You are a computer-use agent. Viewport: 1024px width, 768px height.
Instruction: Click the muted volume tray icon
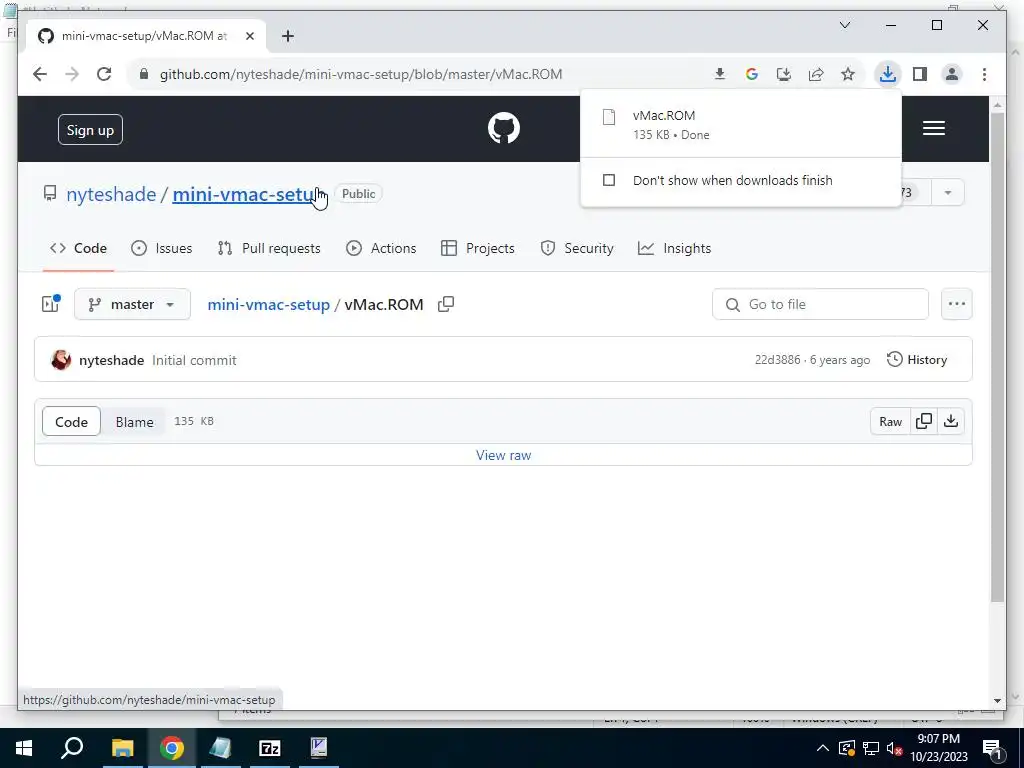[895, 748]
